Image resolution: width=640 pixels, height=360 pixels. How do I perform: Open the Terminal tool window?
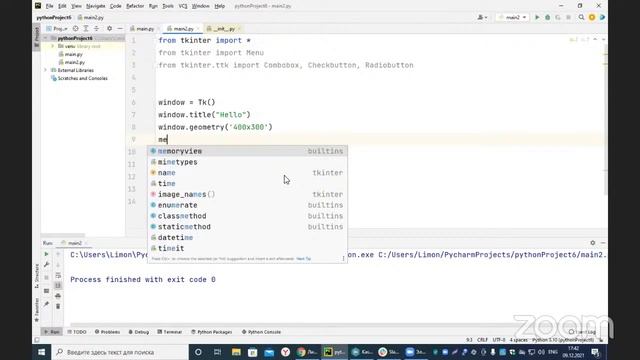(169, 332)
